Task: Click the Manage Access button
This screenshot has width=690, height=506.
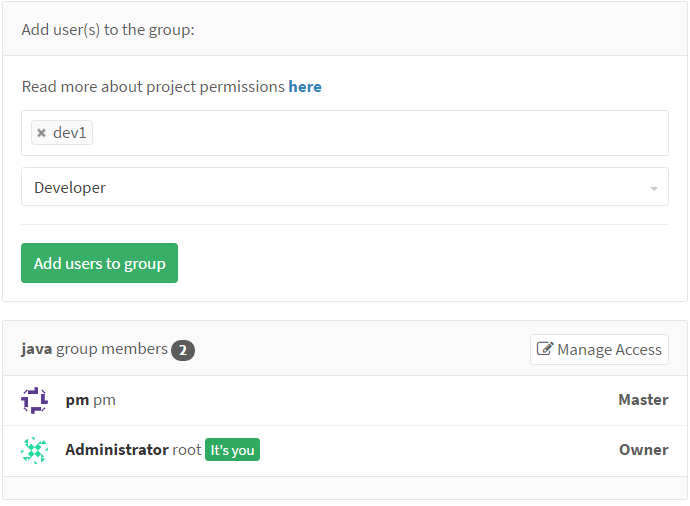Action: point(599,349)
